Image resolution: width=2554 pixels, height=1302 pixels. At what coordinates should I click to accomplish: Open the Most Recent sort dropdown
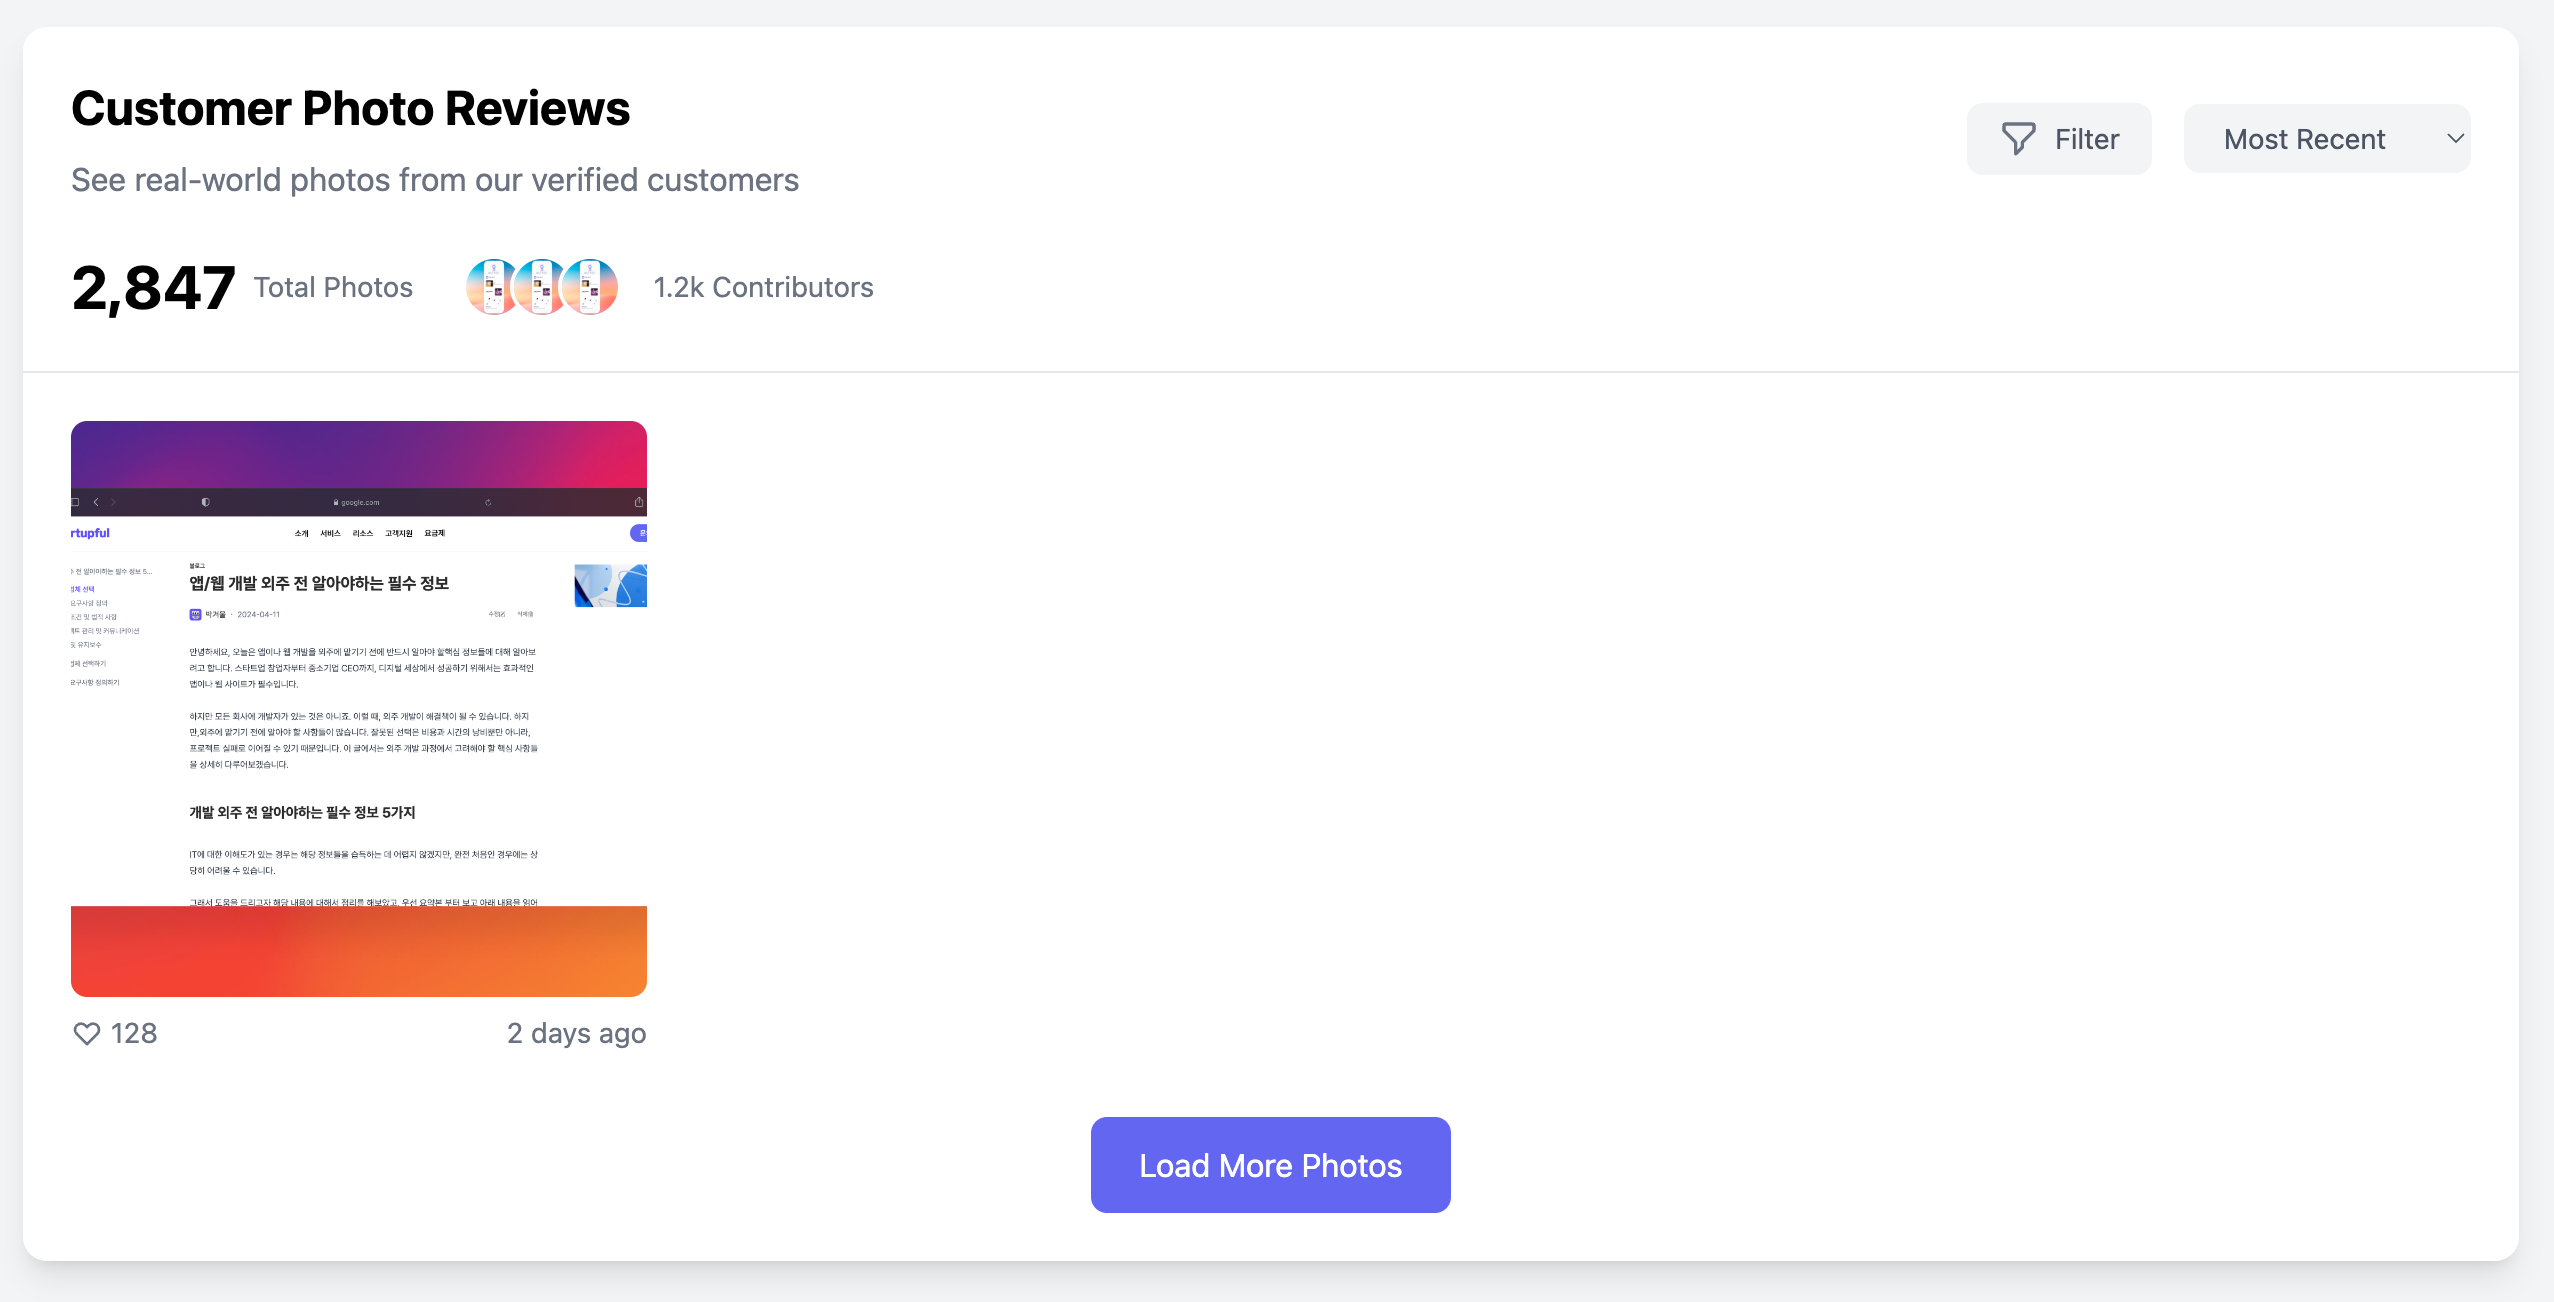2326,139
